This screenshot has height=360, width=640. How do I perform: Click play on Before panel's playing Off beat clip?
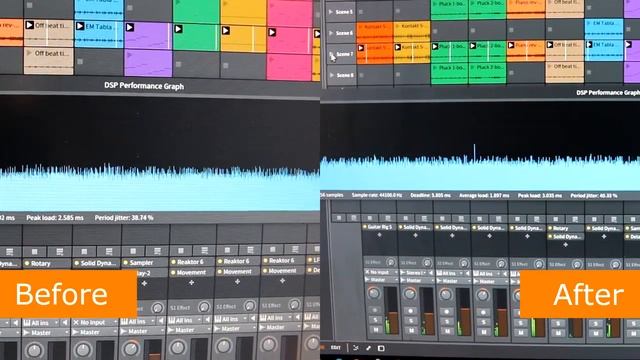30,25
